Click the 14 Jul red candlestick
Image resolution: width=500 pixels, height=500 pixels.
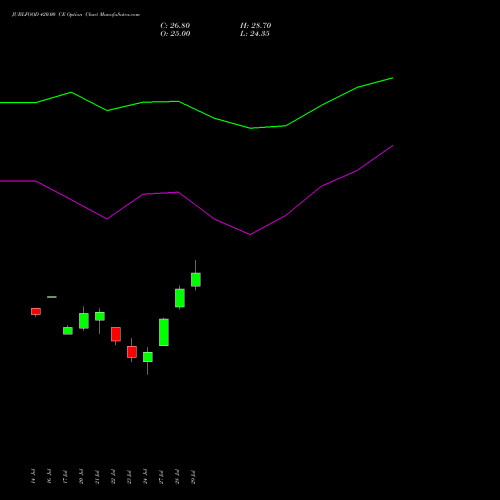(36, 311)
